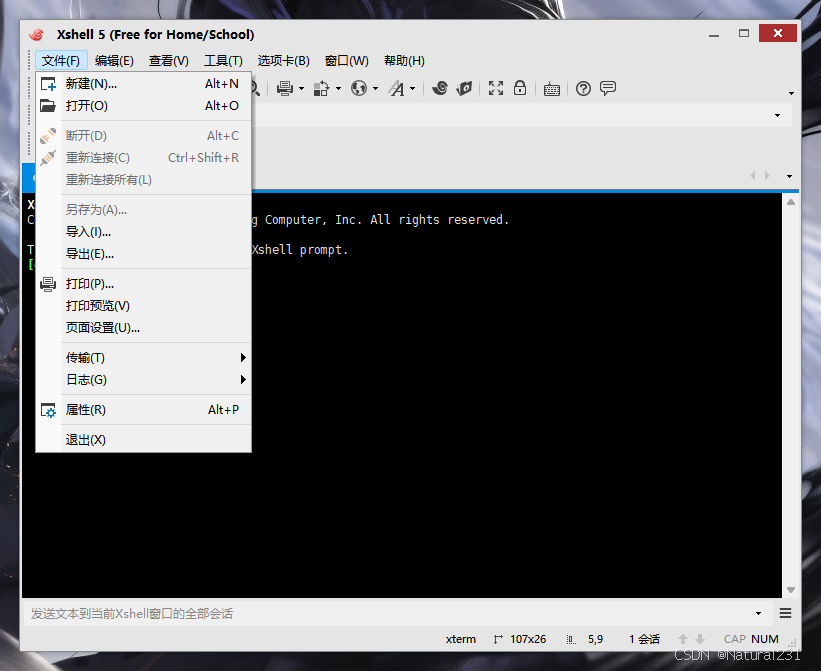Click the download arrow in status bar
This screenshot has width=821, height=671.
tap(700, 639)
